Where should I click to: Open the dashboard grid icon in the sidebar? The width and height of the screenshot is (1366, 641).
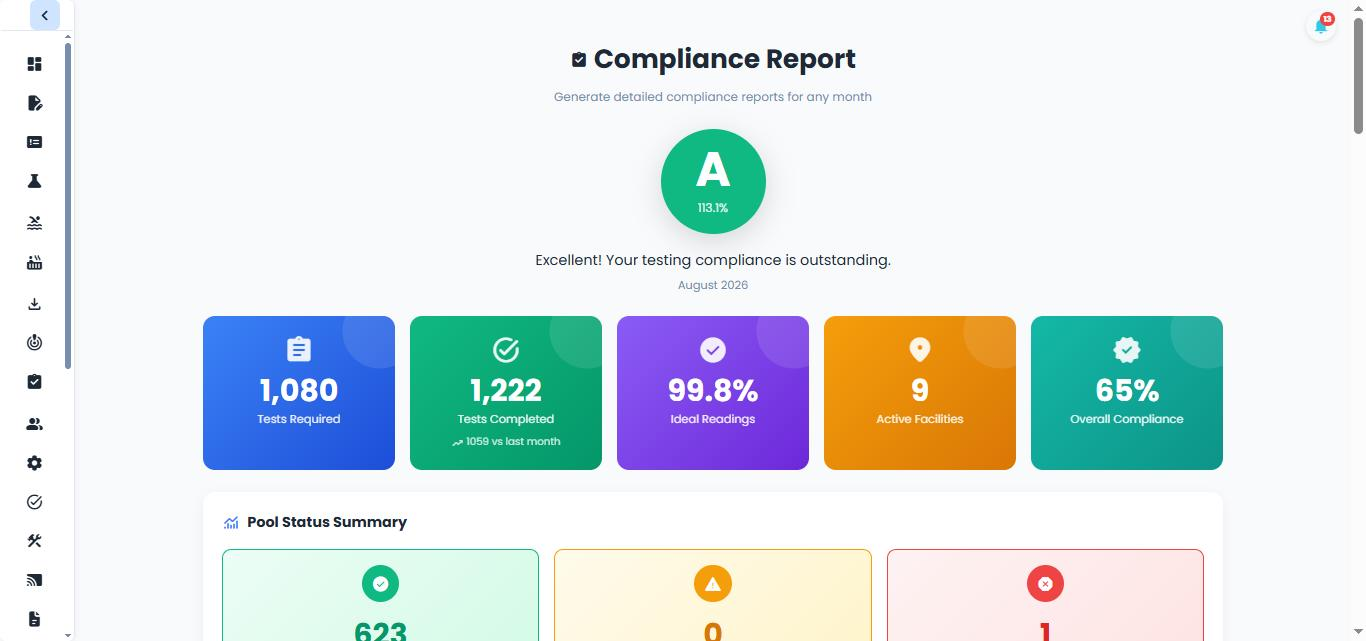pyautogui.click(x=34, y=64)
